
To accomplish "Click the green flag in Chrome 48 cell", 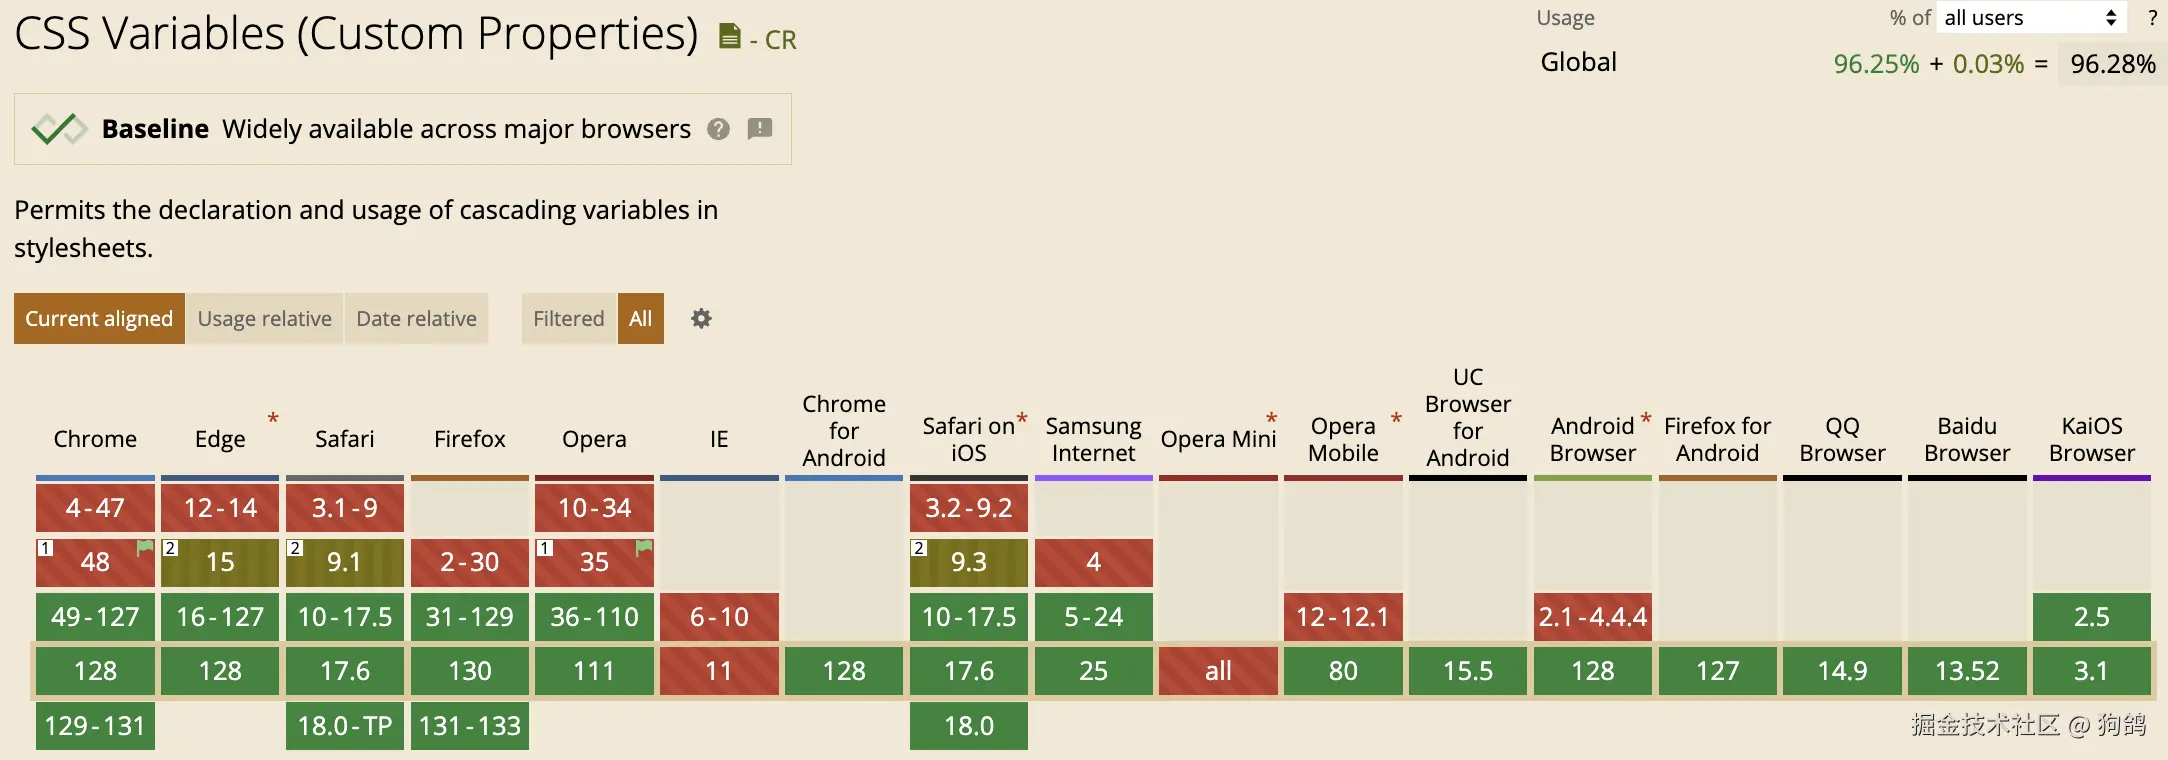I will coord(143,547).
